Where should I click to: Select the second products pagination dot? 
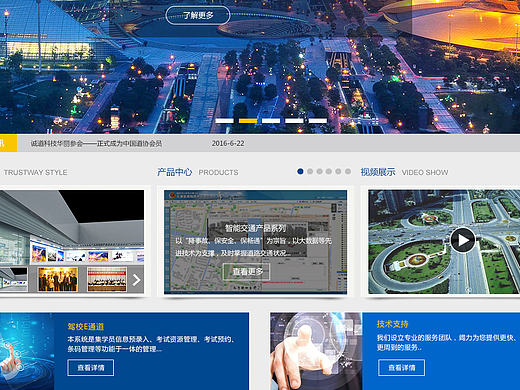click(x=310, y=171)
